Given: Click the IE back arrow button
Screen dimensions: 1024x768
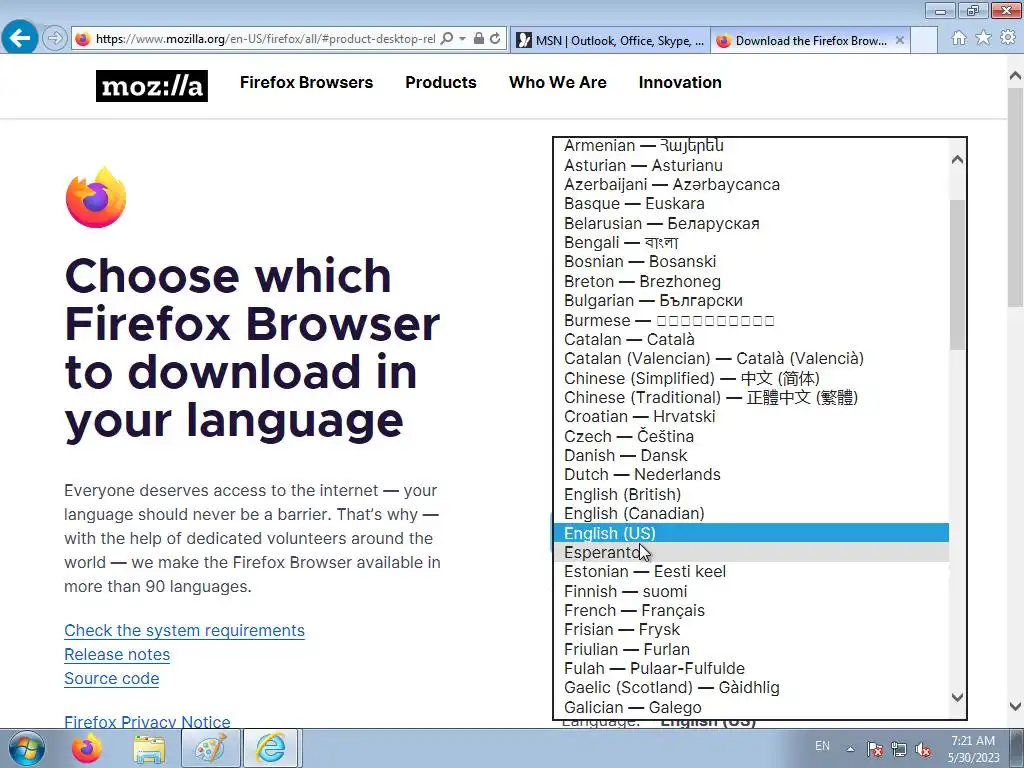Looking at the screenshot, I should [20, 37].
